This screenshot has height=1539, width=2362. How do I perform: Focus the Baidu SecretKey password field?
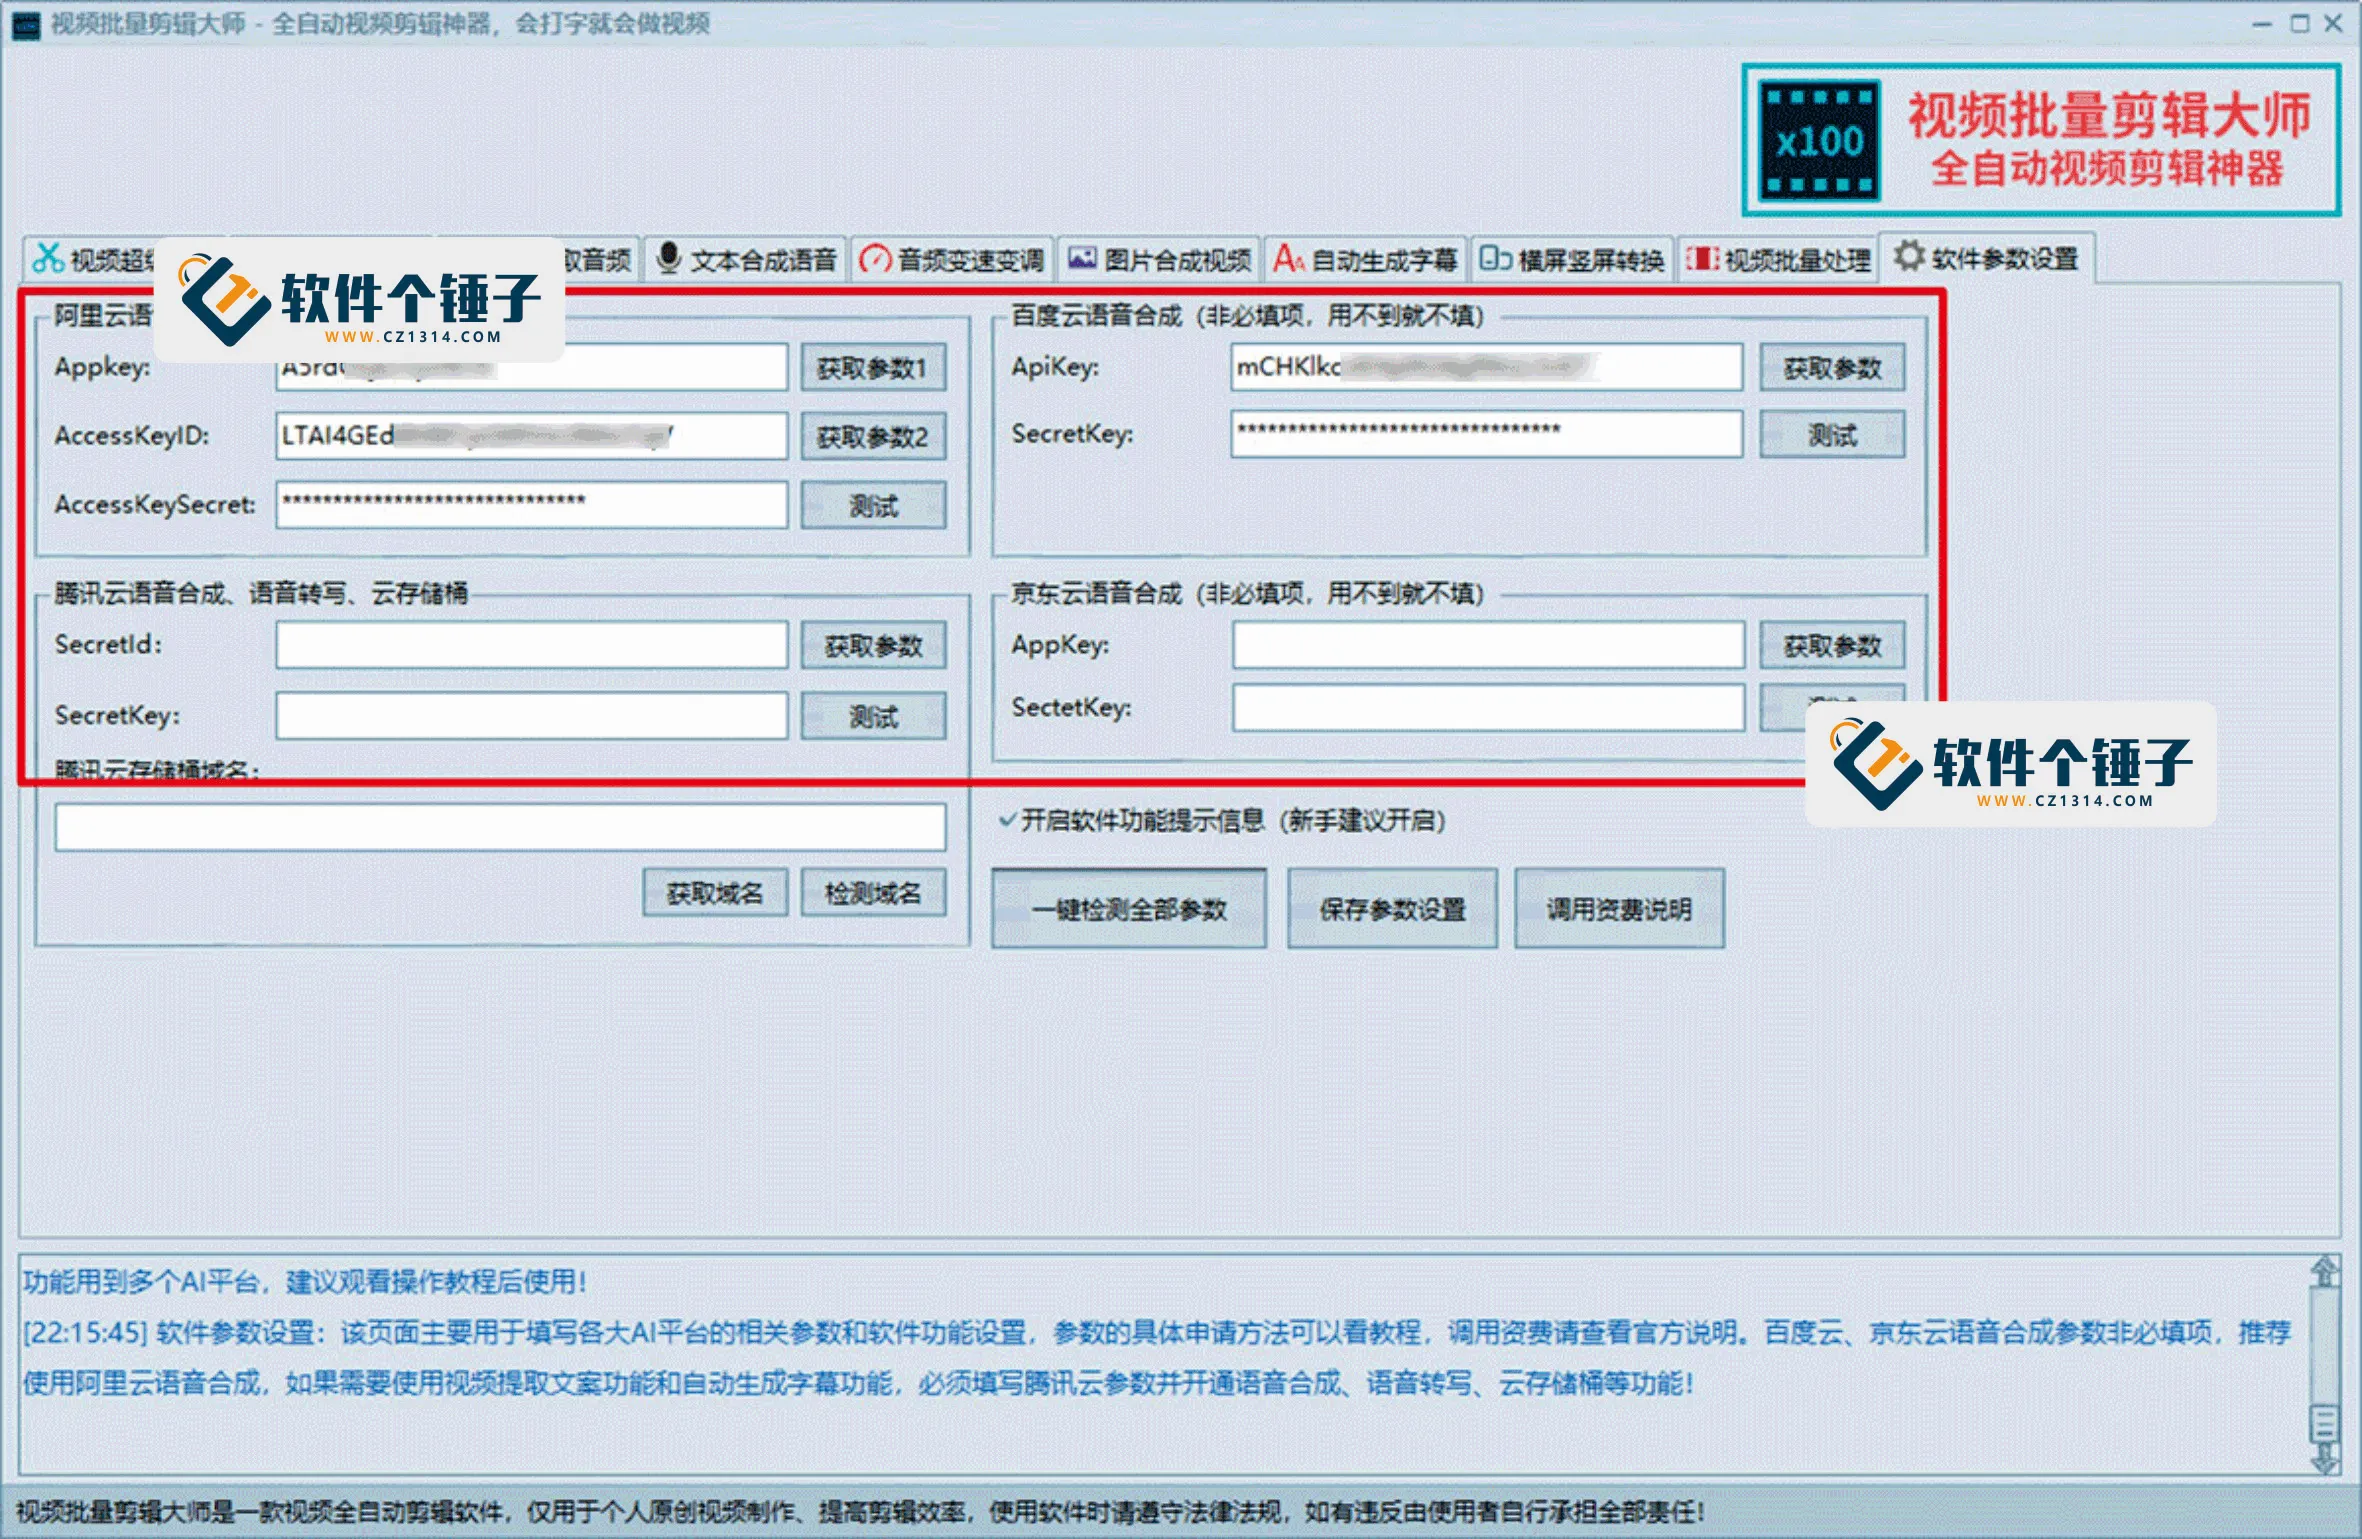click(x=1487, y=434)
